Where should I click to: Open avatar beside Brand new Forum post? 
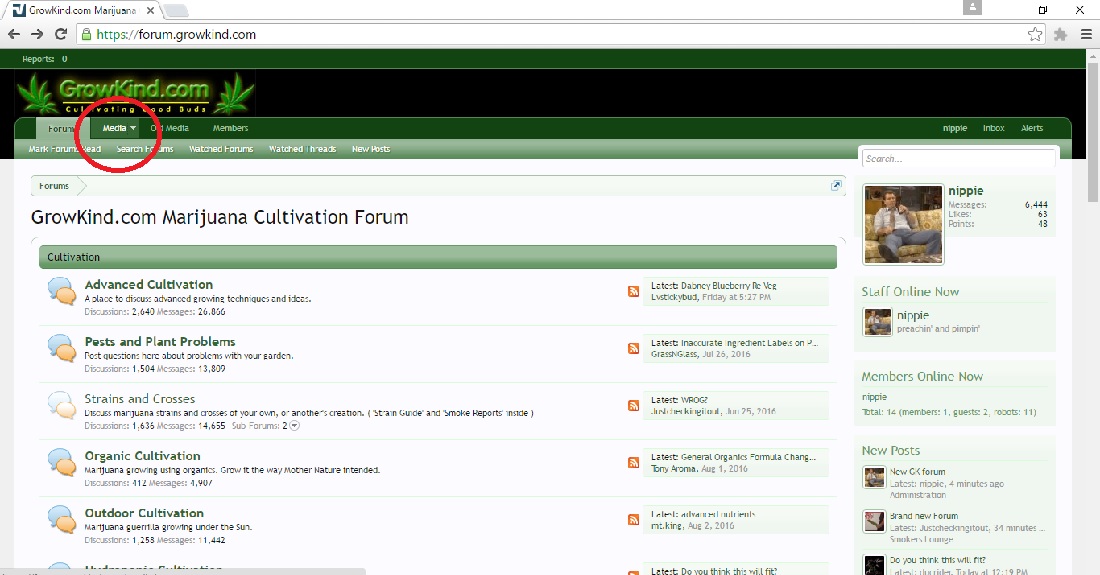click(x=874, y=522)
